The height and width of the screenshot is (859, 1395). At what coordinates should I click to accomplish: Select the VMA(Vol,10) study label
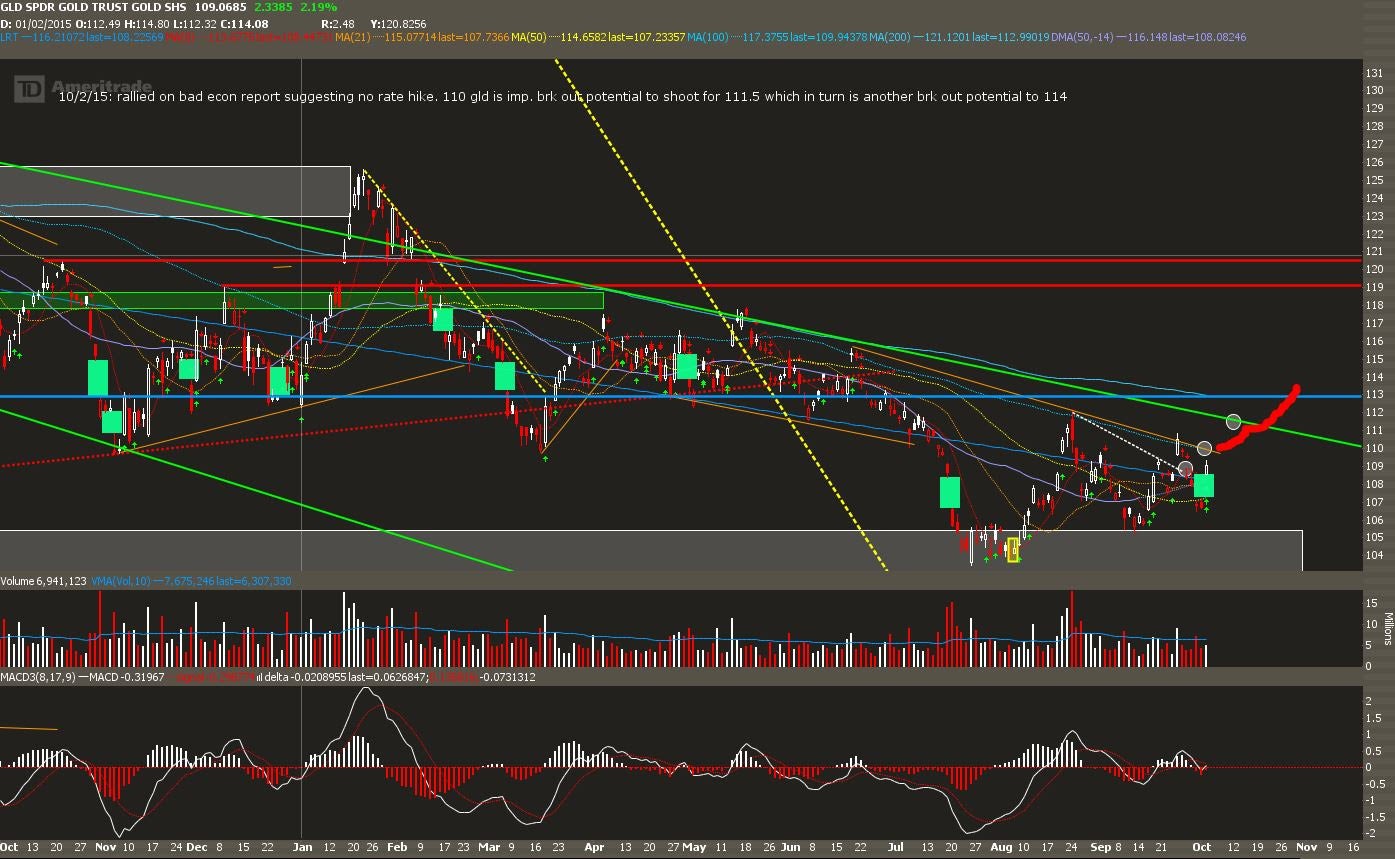click(x=121, y=580)
